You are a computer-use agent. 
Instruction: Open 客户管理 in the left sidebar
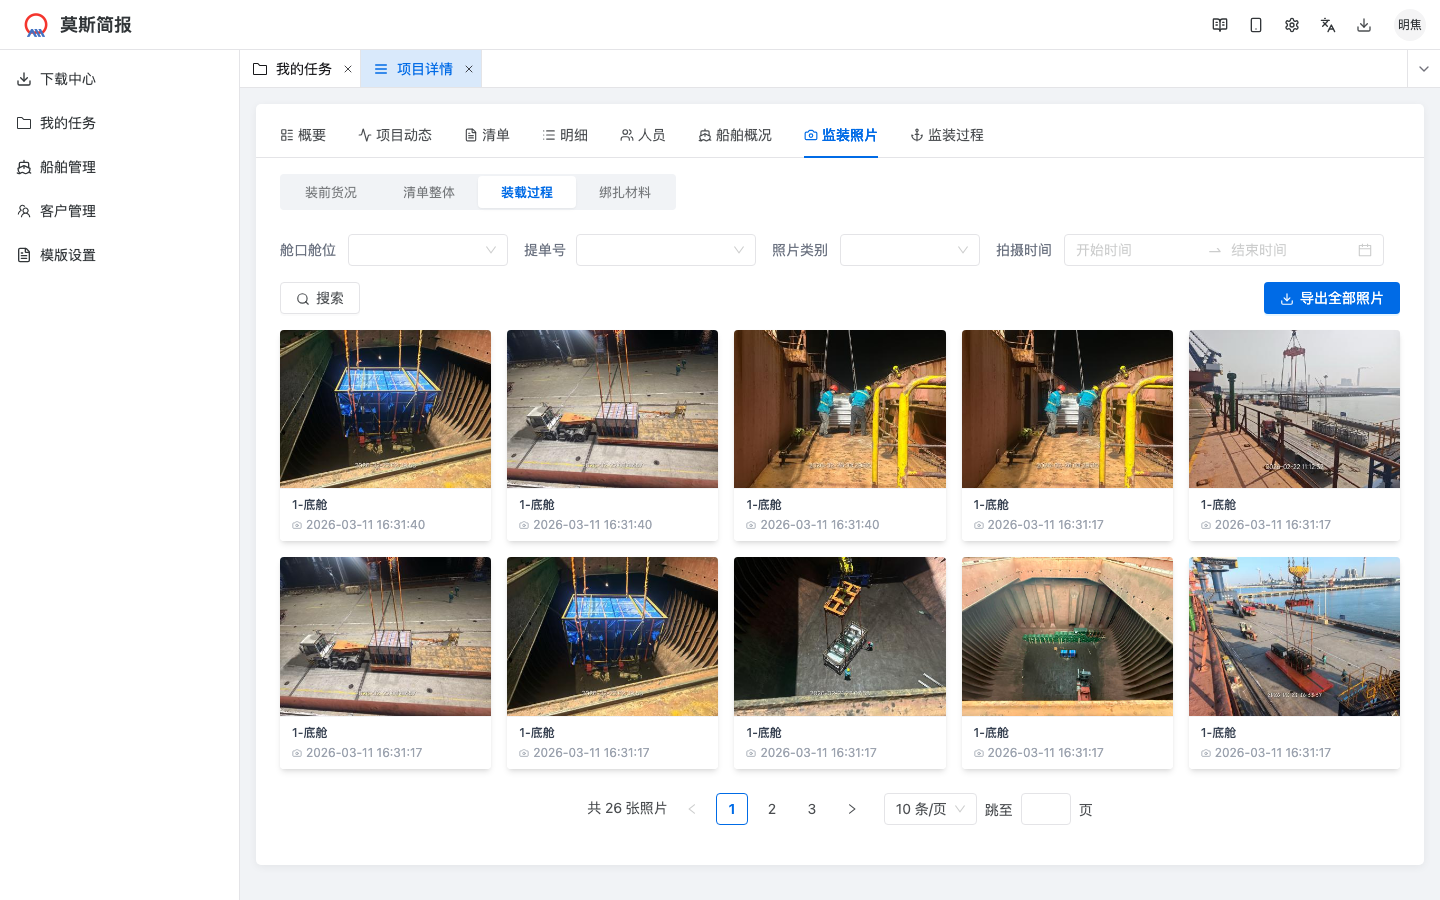(68, 211)
